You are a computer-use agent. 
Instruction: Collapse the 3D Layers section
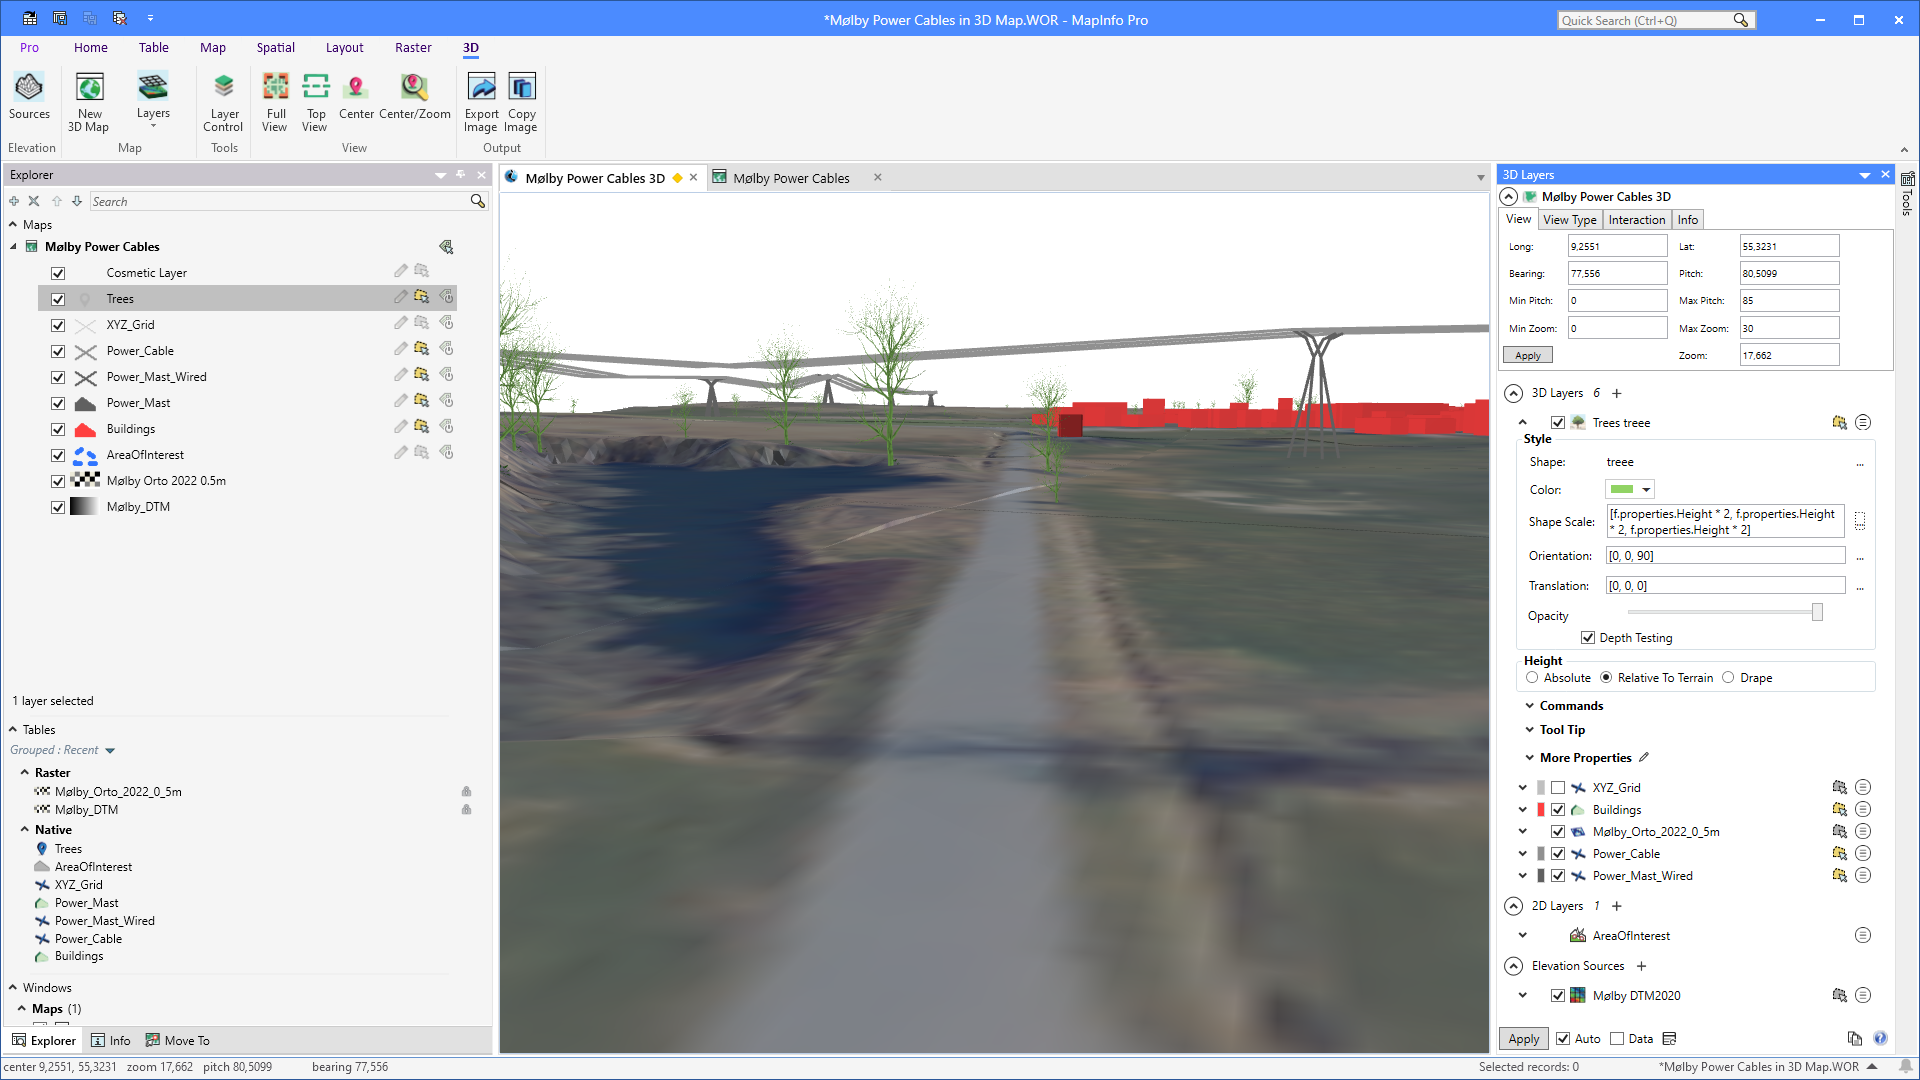[1513, 393]
